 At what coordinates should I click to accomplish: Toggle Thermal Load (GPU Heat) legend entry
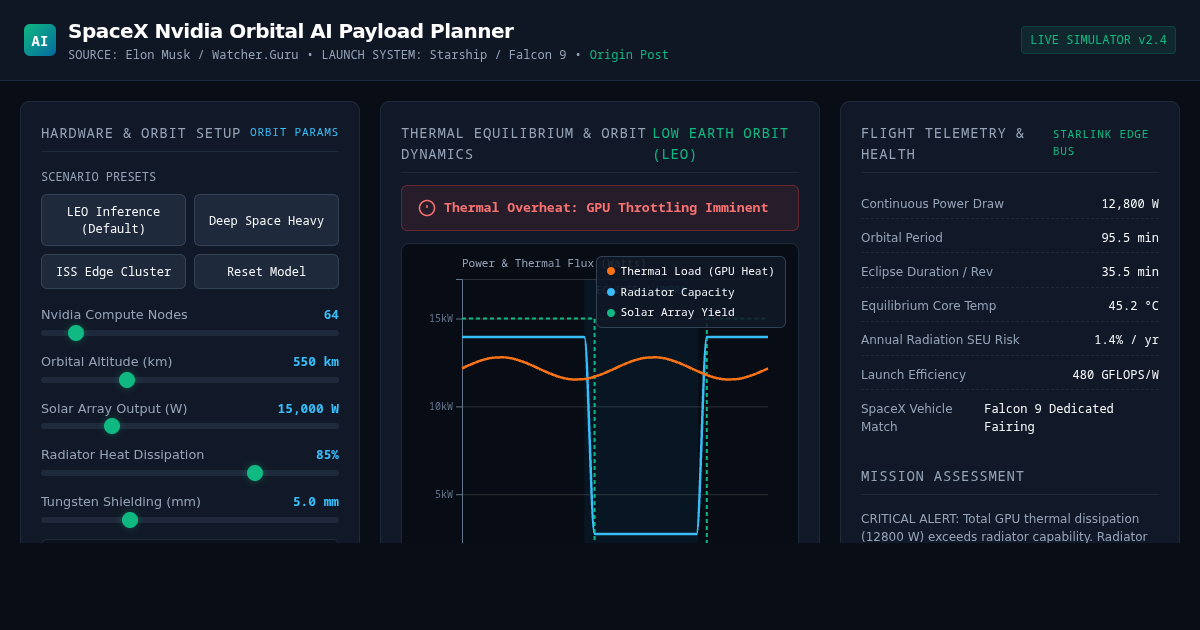[x=690, y=271]
